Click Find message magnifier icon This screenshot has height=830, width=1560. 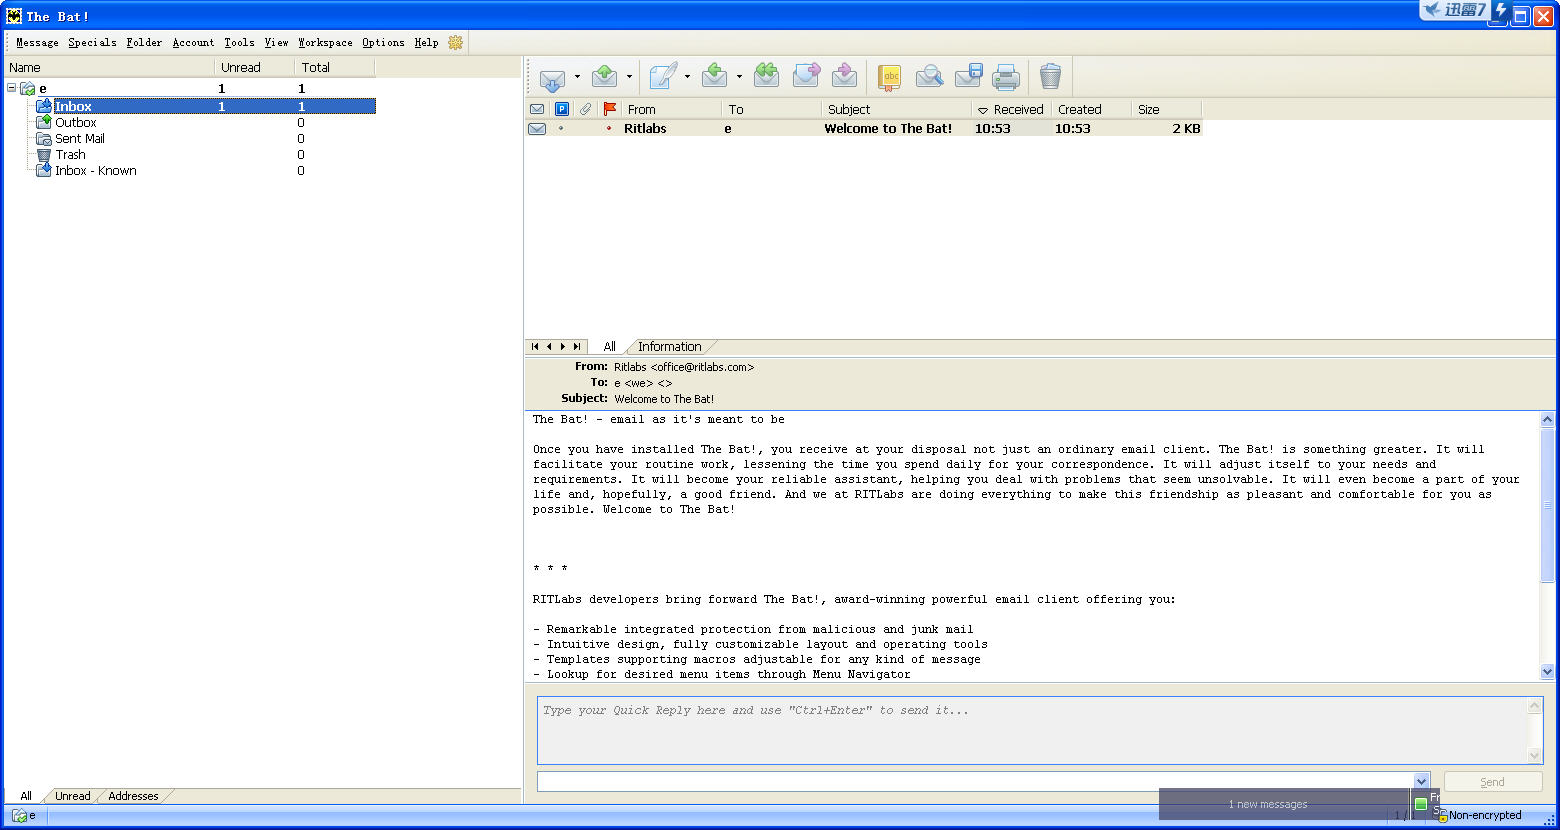[x=929, y=77]
